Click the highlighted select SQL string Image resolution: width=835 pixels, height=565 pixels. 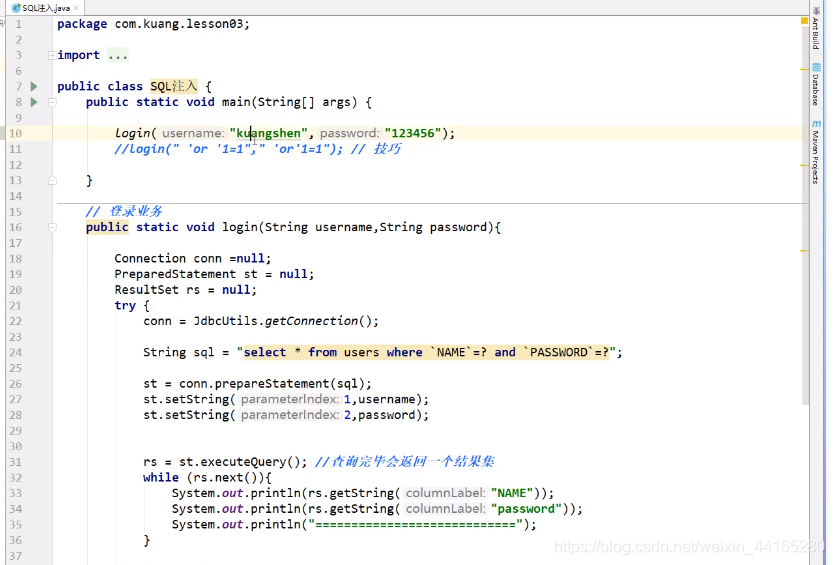(426, 353)
